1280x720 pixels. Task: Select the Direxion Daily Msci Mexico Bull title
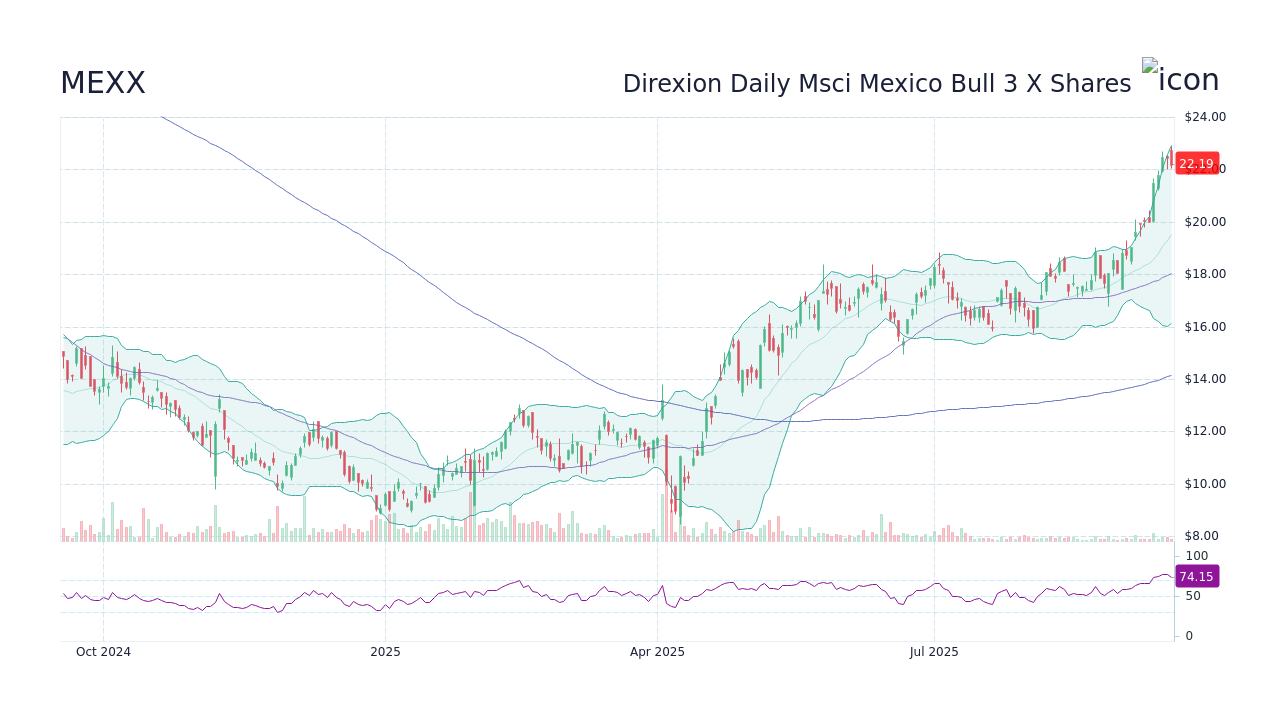coord(877,84)
